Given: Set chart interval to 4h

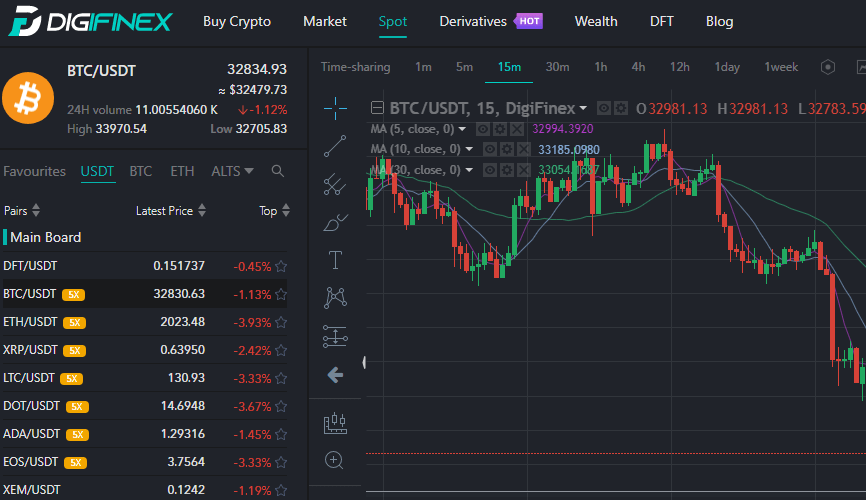Looking at the screenshot, I should tap(638, 67).
